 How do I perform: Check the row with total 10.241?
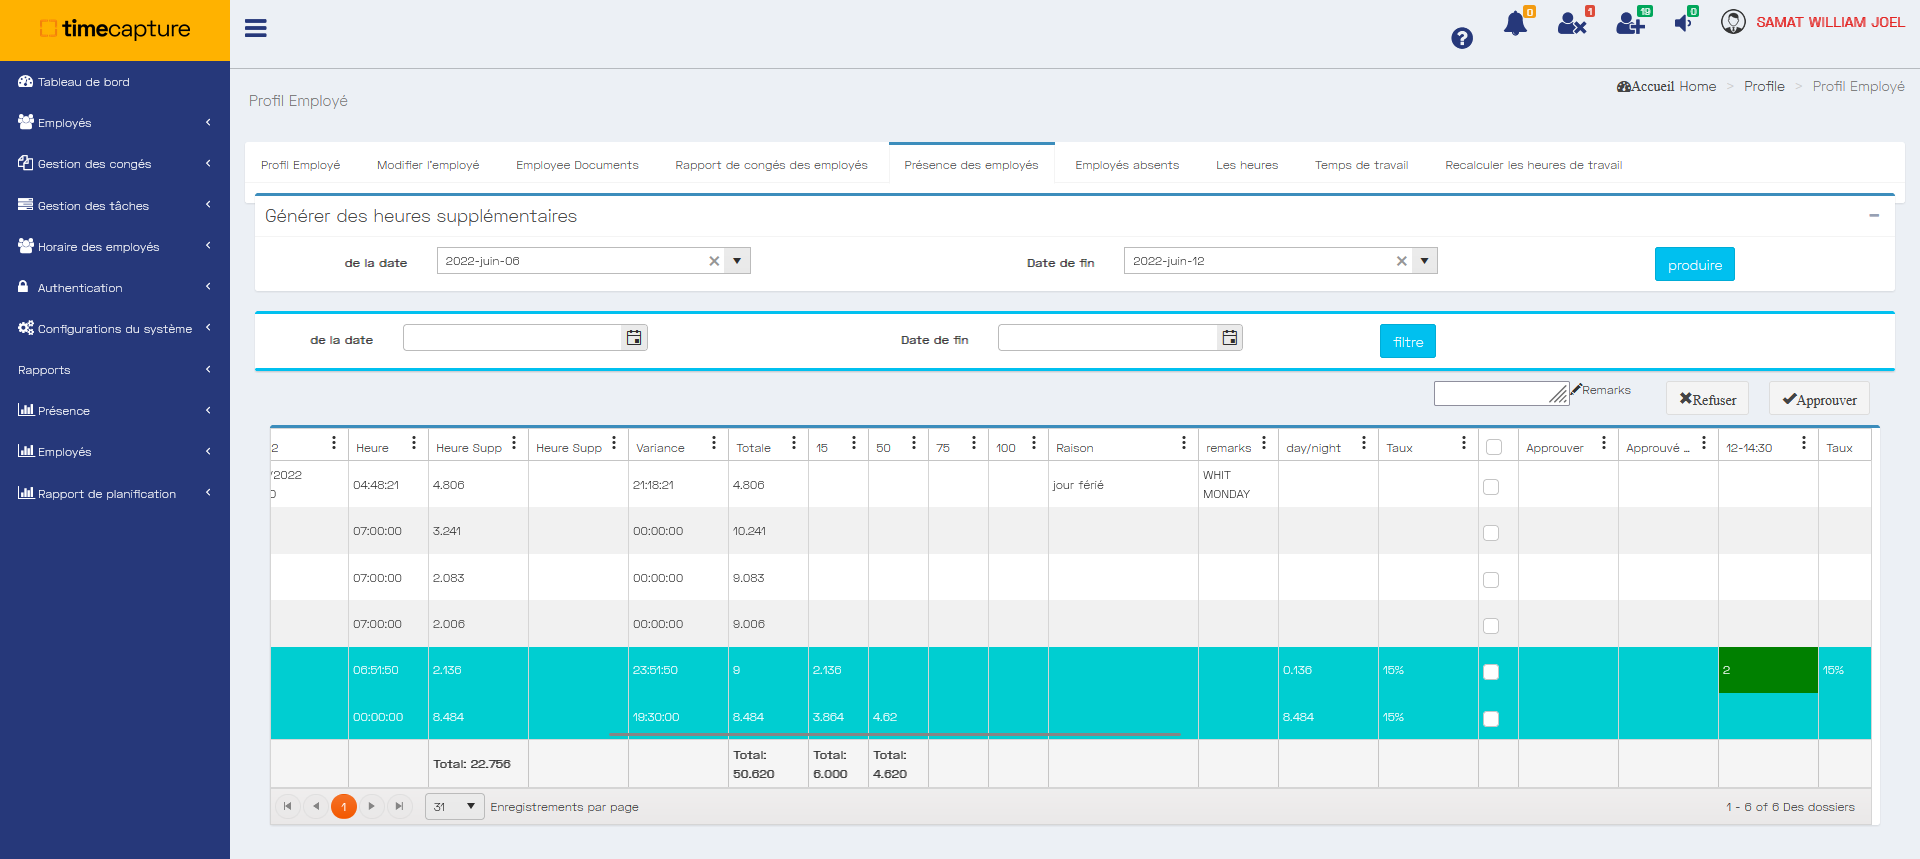coord(1491,533)
